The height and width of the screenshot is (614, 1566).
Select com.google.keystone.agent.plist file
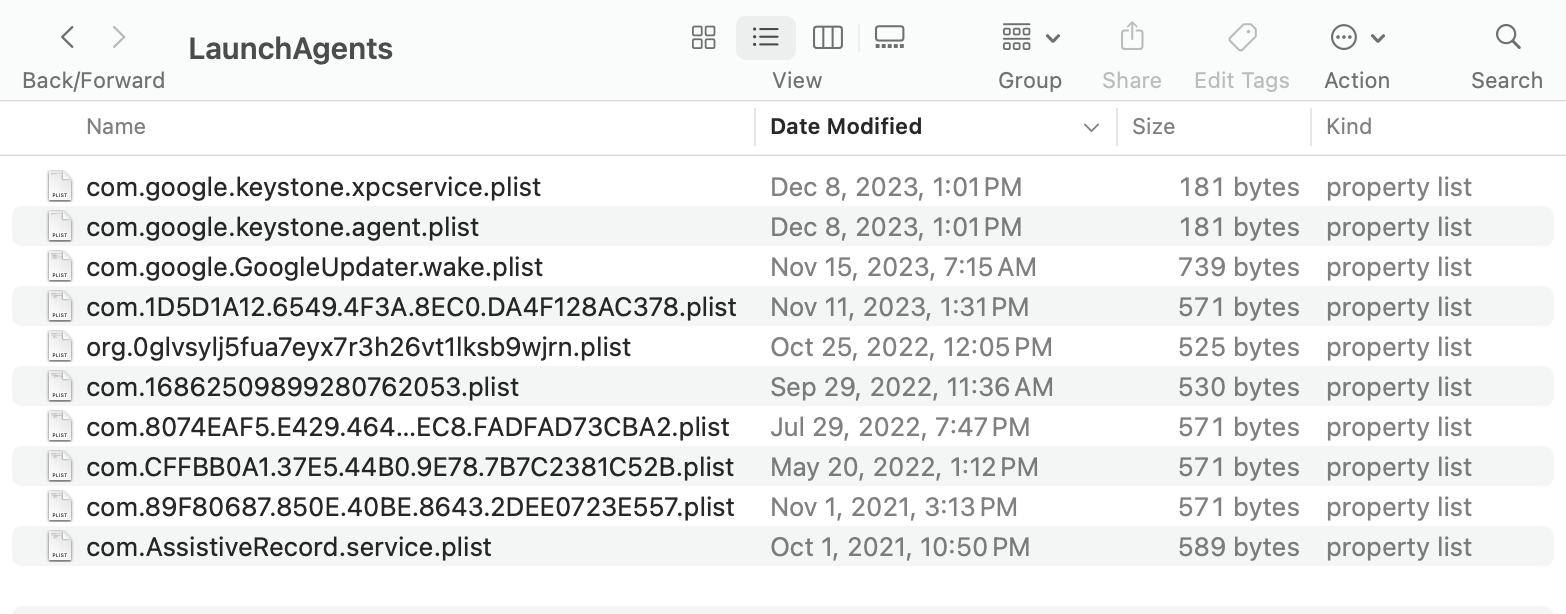click(283, 227)
